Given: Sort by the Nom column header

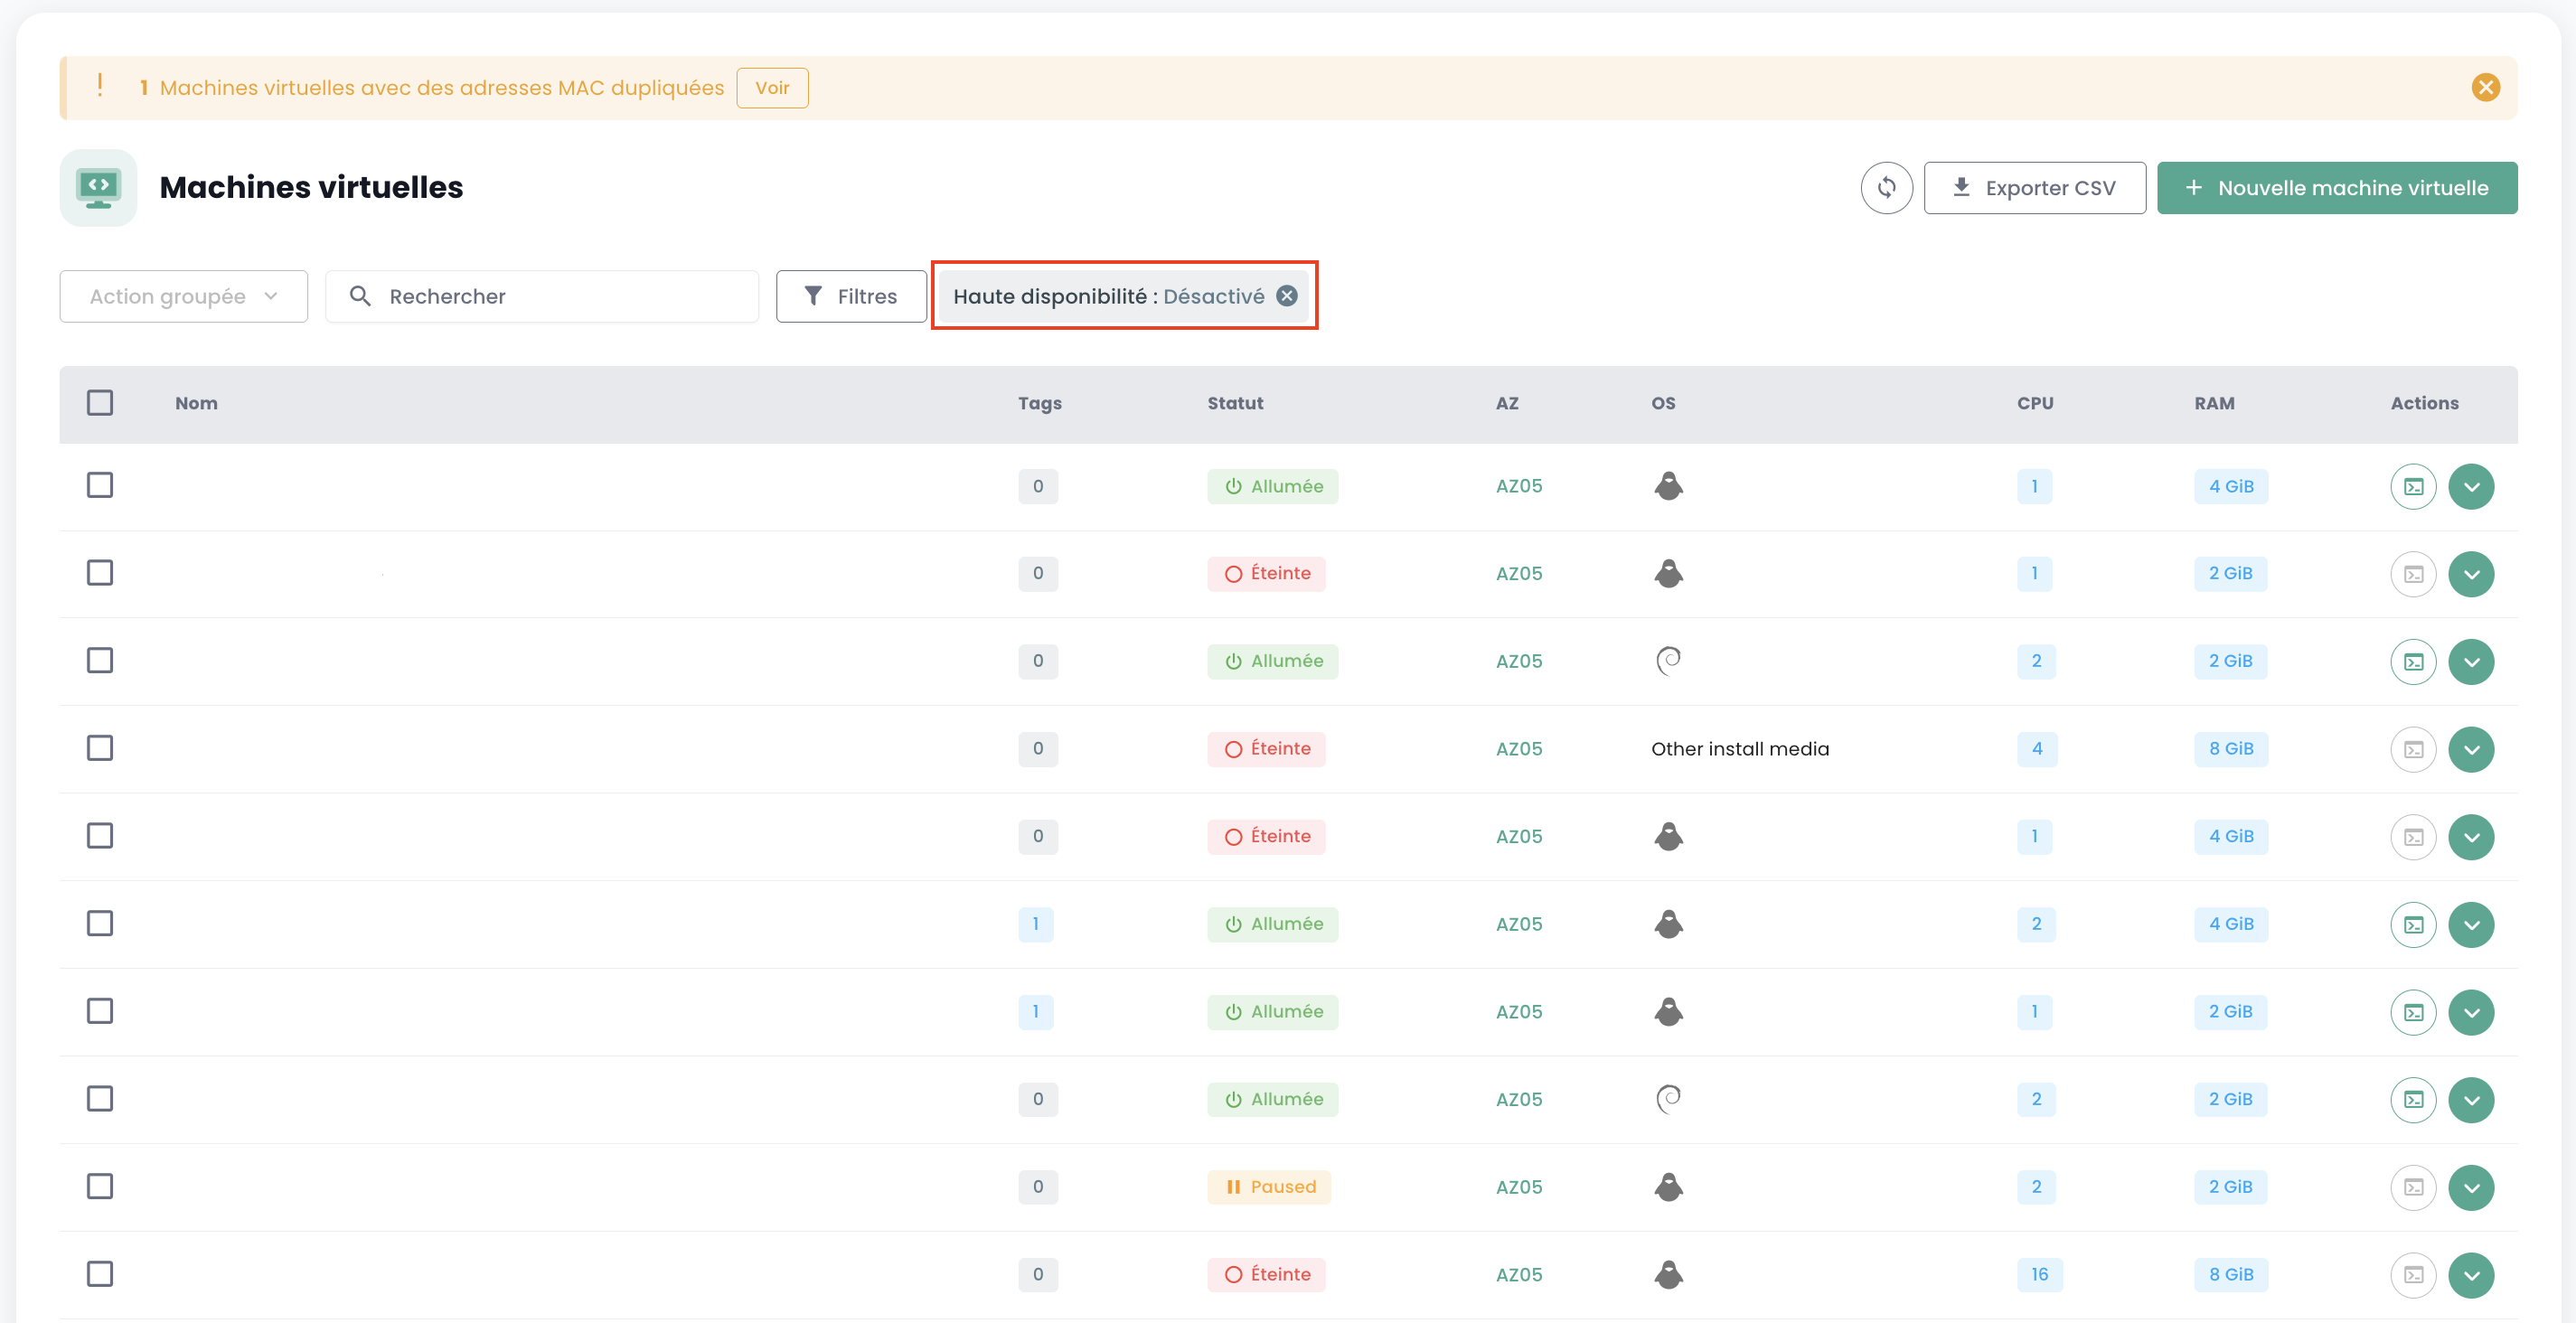Looking at the screenshot, I should coord(196,403).
